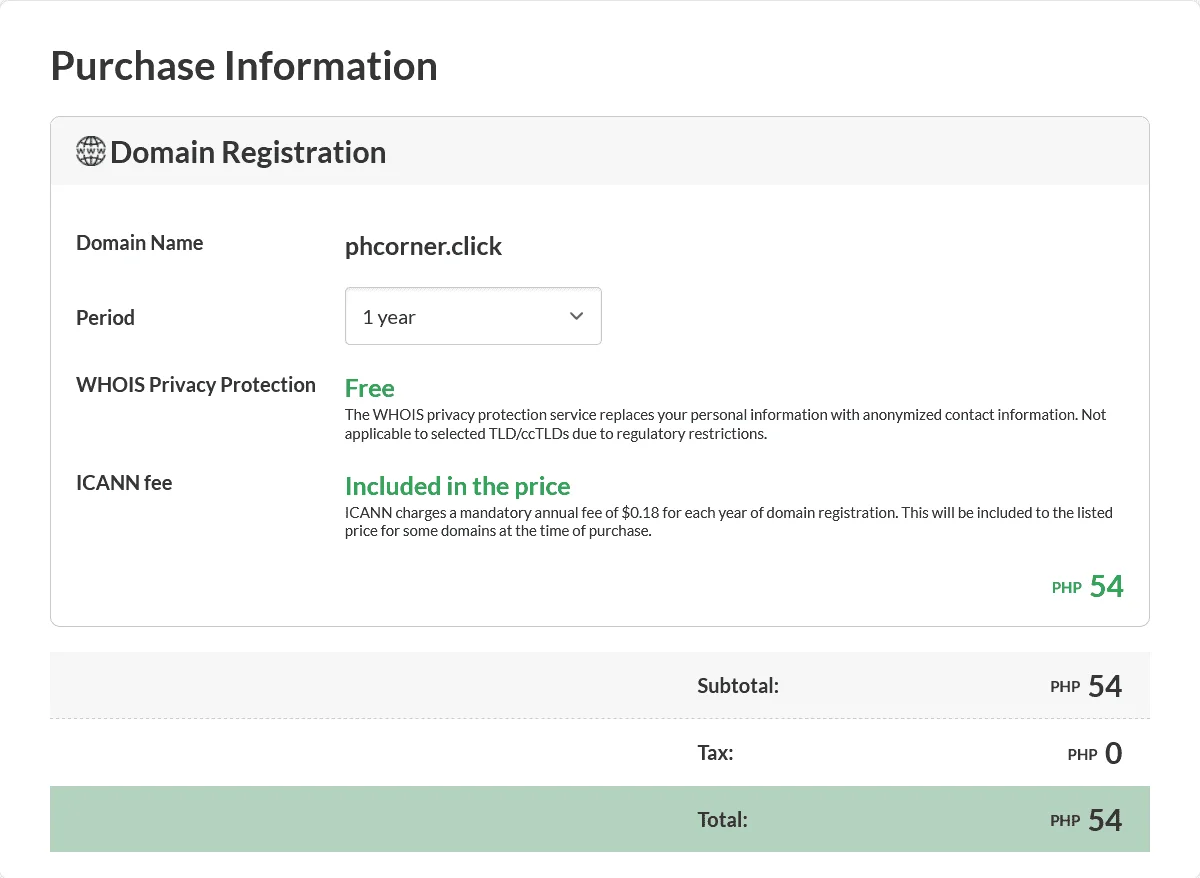Screen dimensions: 1200x878
Task: Click the green Included in the price text
Action: 458,486
